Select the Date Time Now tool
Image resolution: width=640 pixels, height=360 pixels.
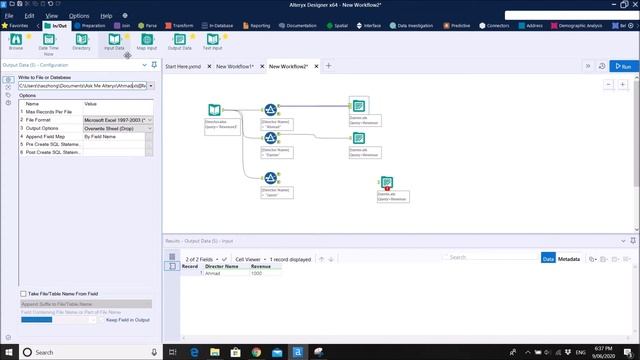tap(49, 44)
